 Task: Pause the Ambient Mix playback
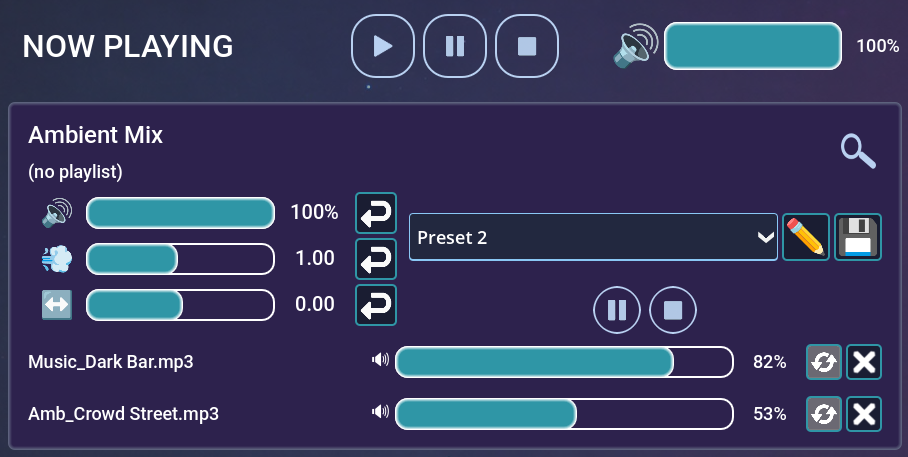[617, 310]
